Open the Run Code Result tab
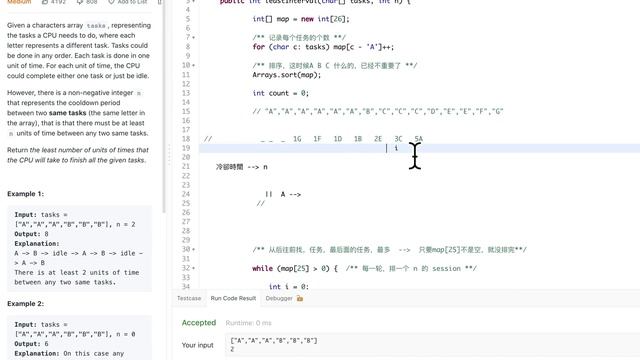The height and width of the screenshot is (360, 640). pos(233,298)
